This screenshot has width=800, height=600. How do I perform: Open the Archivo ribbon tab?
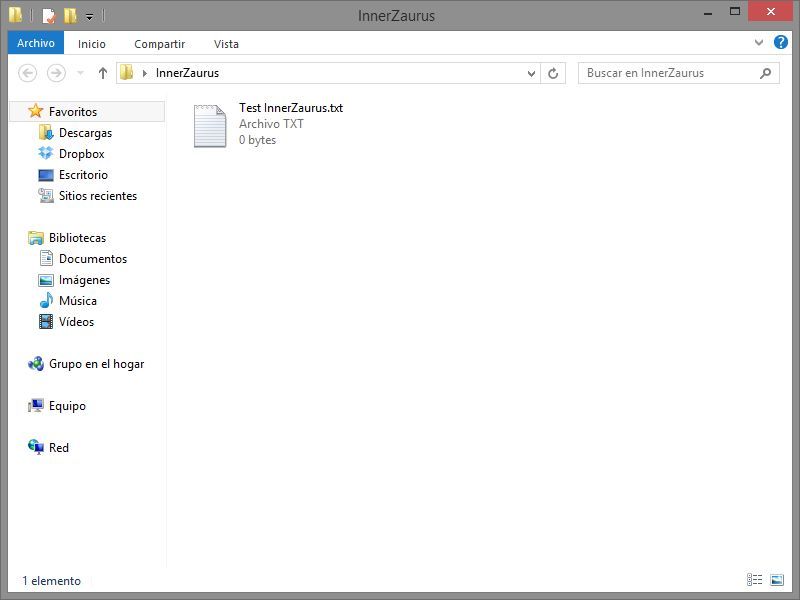coord(36,43)
